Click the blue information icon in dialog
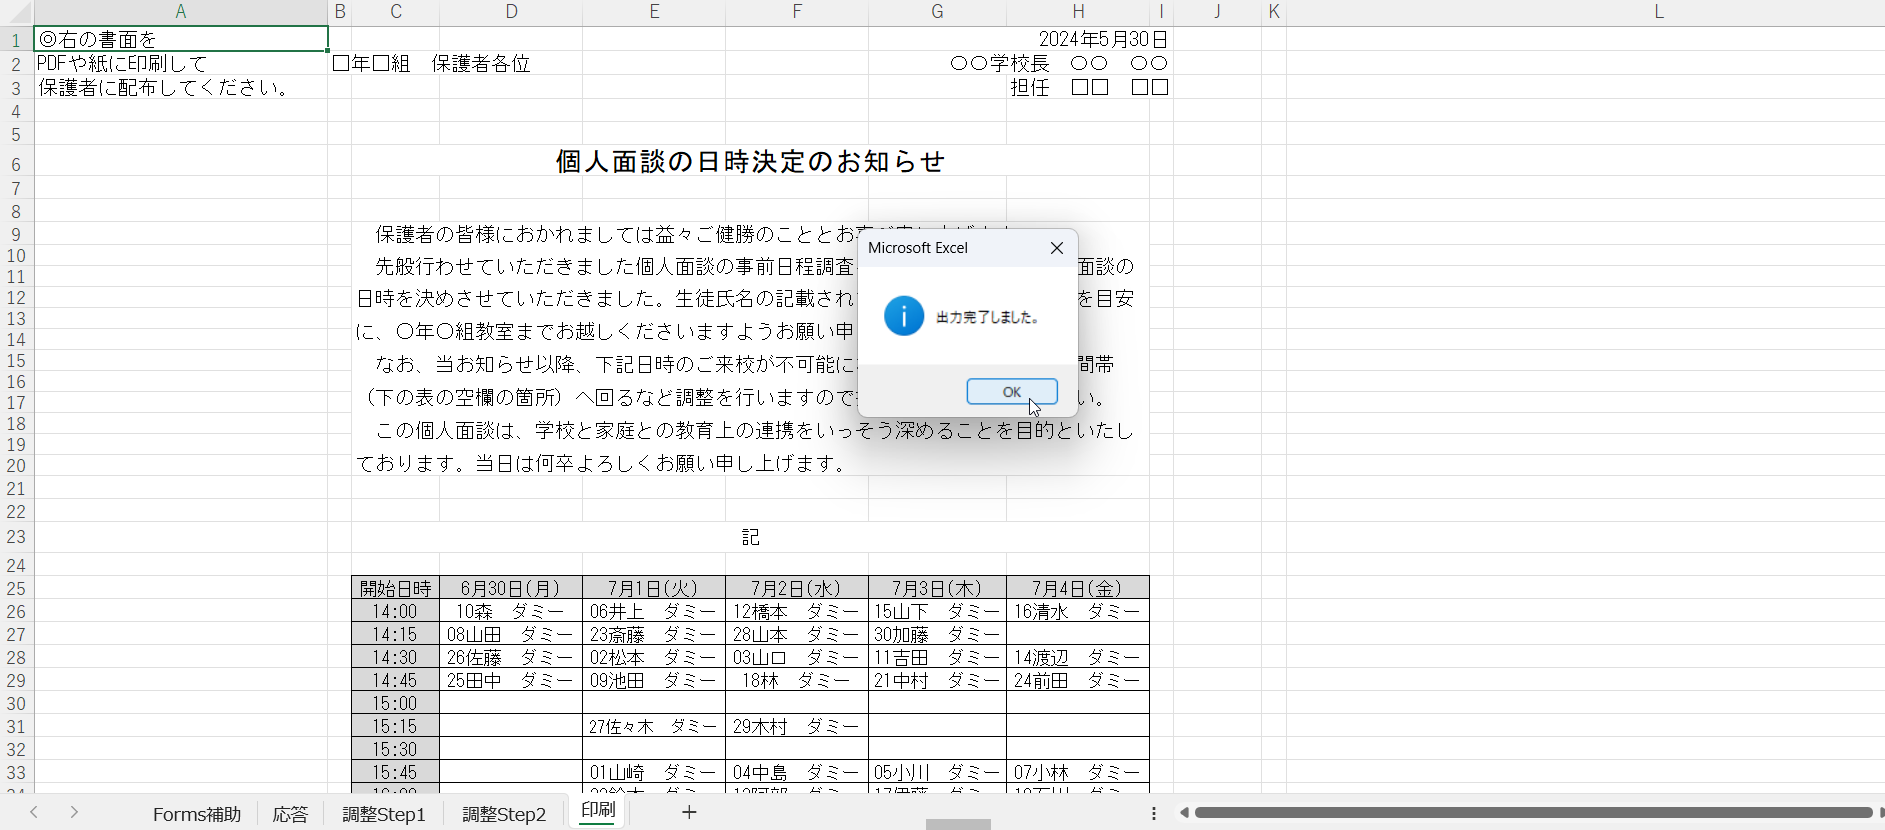Viewport: 1885px width, 830px height. pos(903,316)
